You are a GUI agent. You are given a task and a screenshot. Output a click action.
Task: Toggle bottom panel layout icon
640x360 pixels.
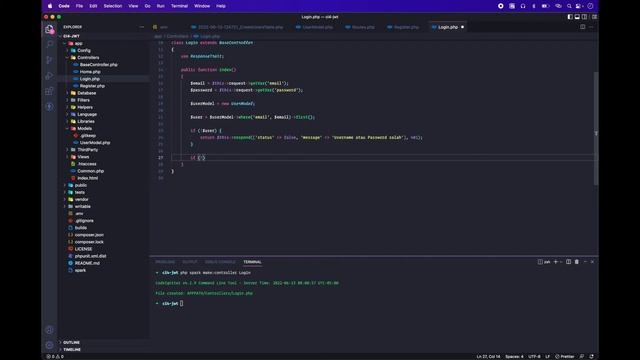click(577, 17)
